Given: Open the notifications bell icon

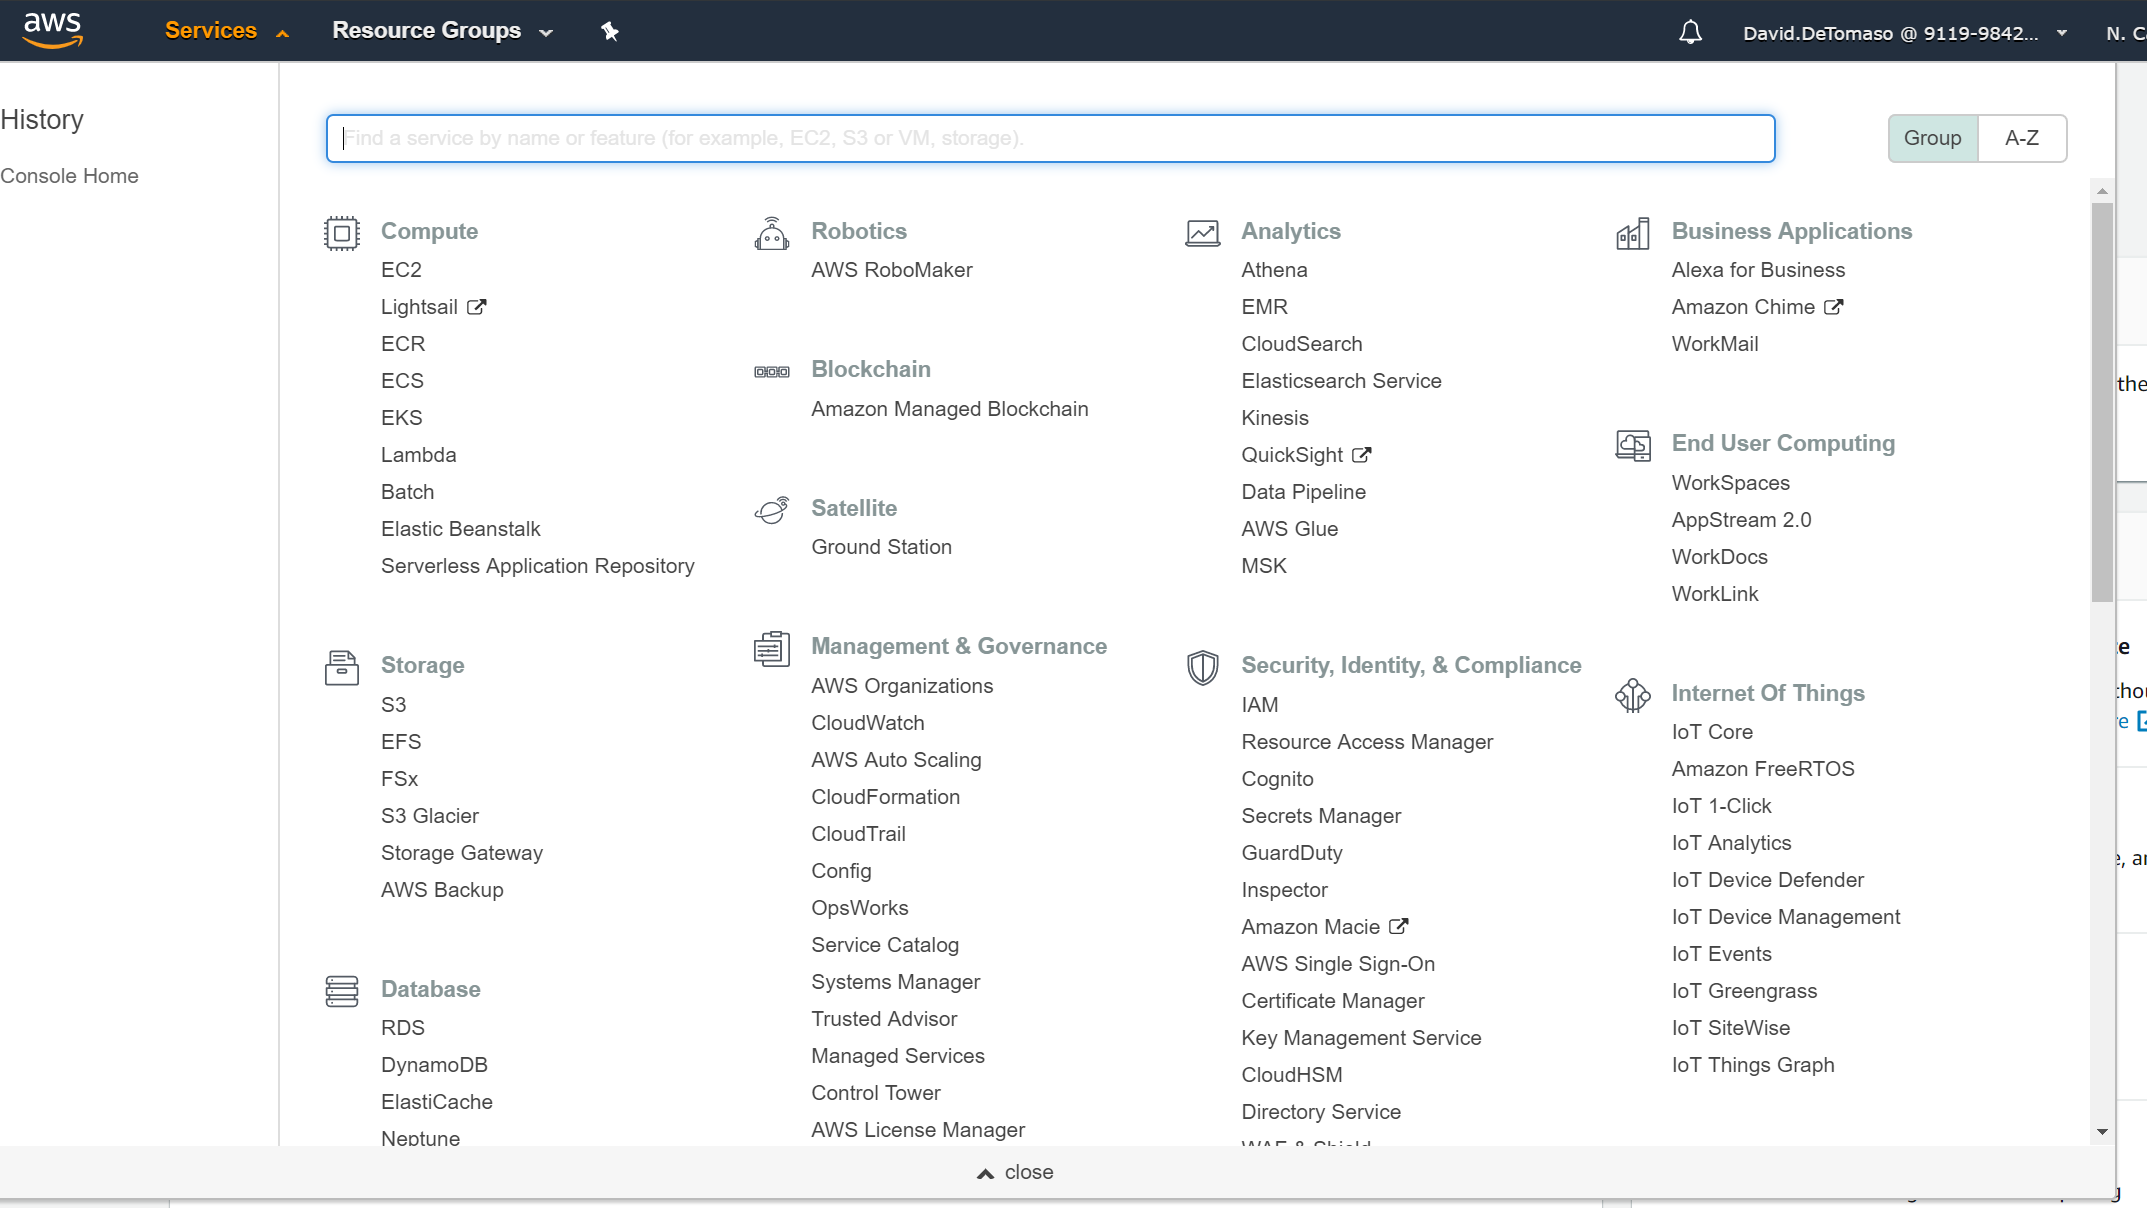Looking at the screenshot, I should [1690, 33].
